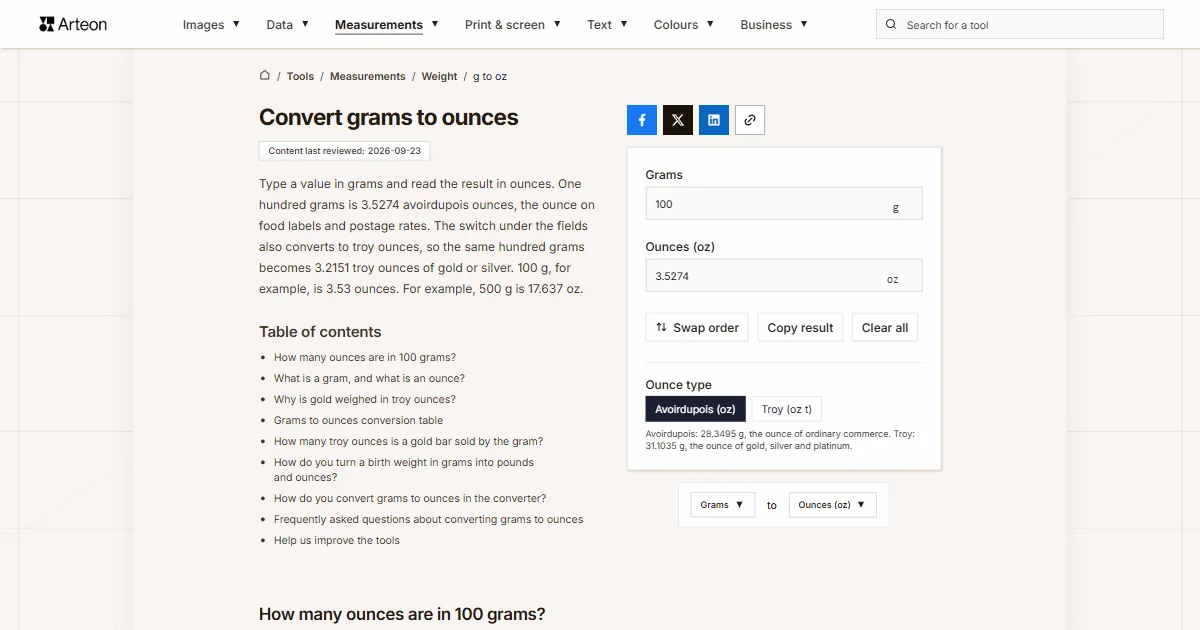Open the Ounces (oz) target unit dropdown
The height and width of the screenshot is (630, 1200).
(x=833, y=505)
